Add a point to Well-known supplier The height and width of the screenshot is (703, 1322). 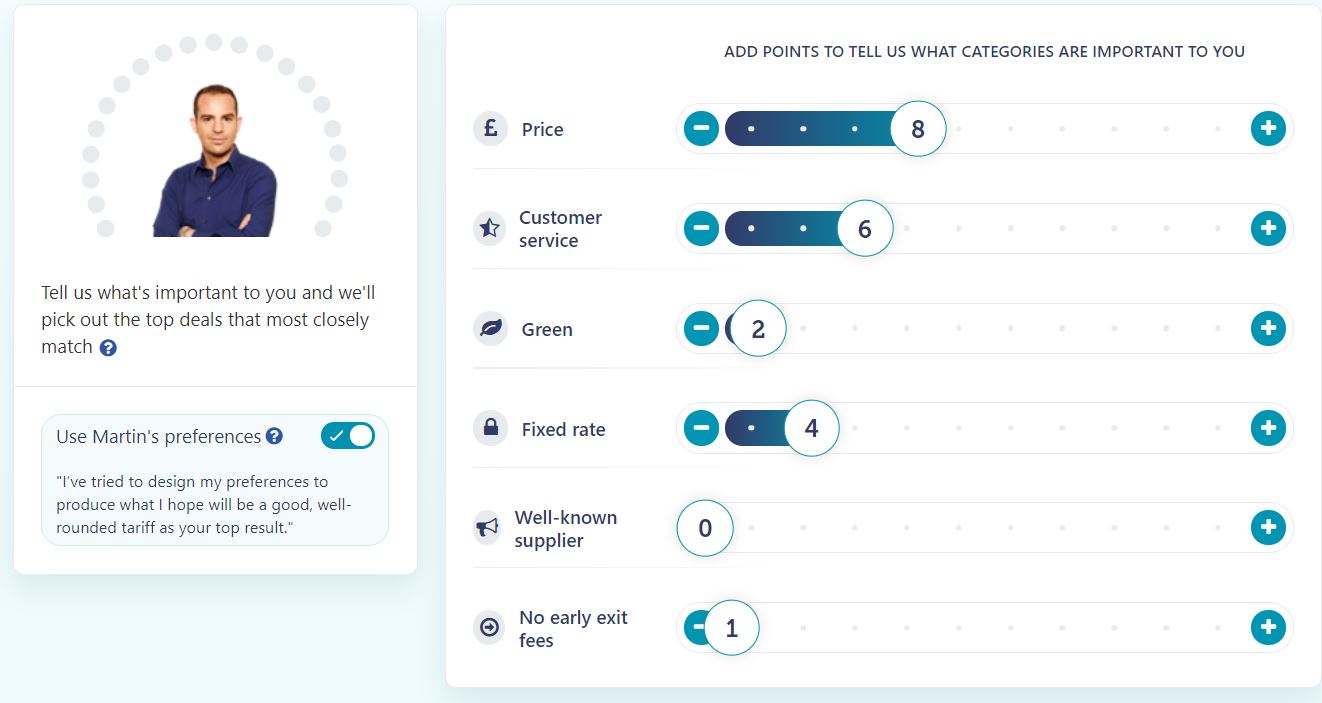pos(1268,528)
